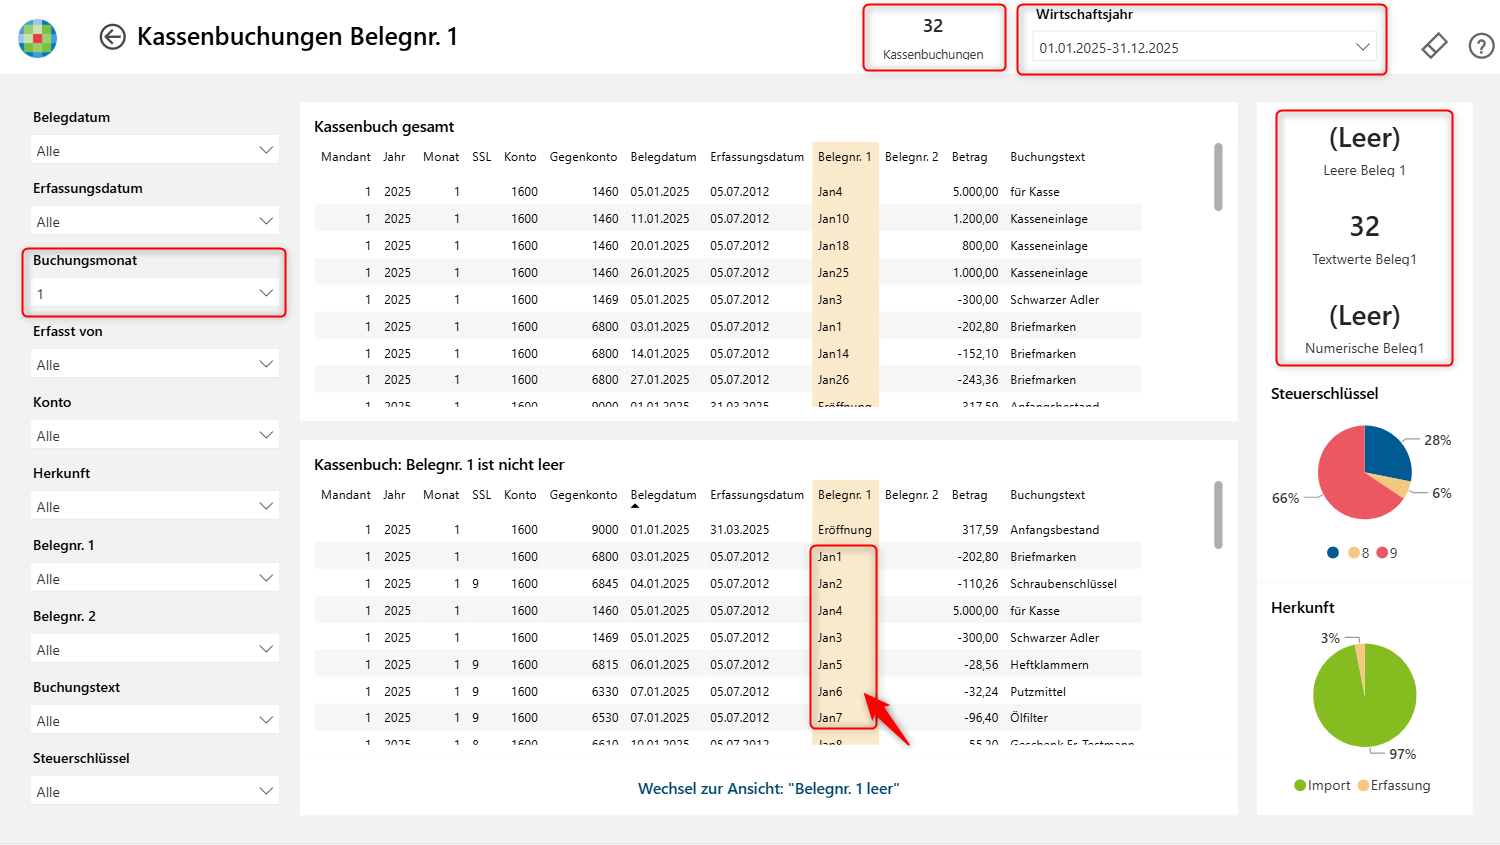Click 5.000,00 amount in lower table
This screenshot has height=845, width=1500.
click(x=975, y=611)
